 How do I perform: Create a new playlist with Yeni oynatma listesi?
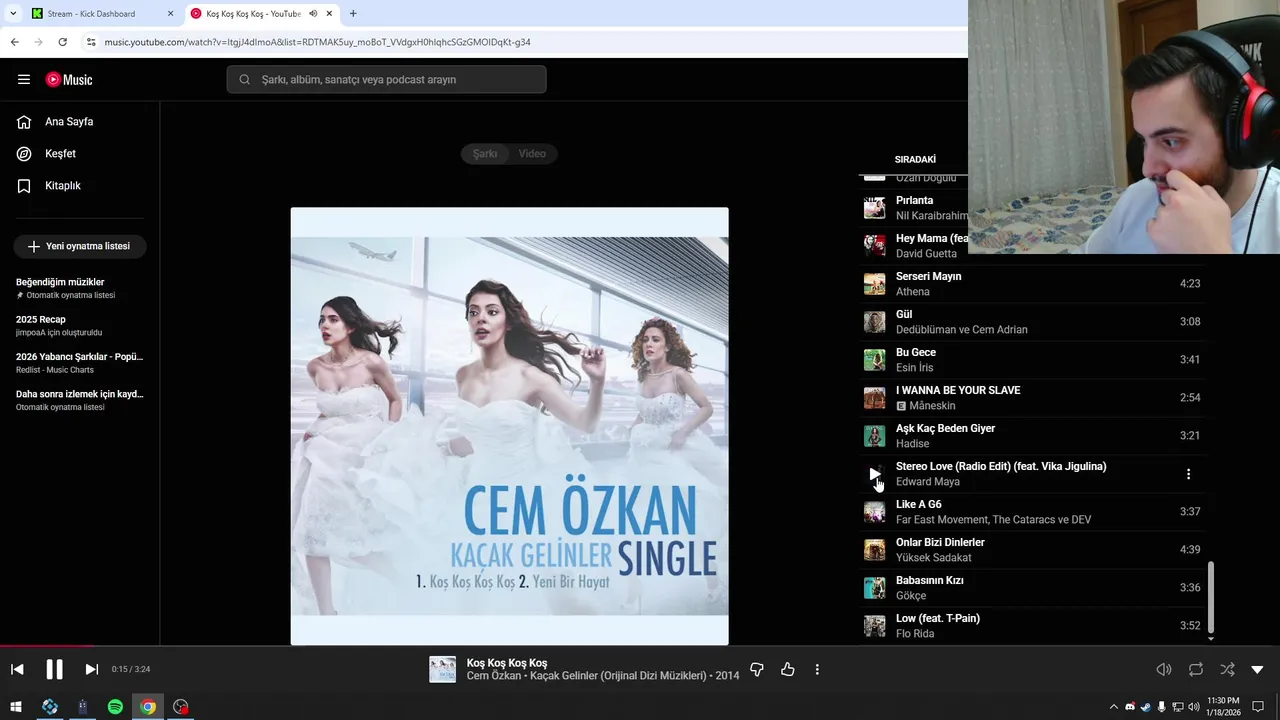(80, 246)
